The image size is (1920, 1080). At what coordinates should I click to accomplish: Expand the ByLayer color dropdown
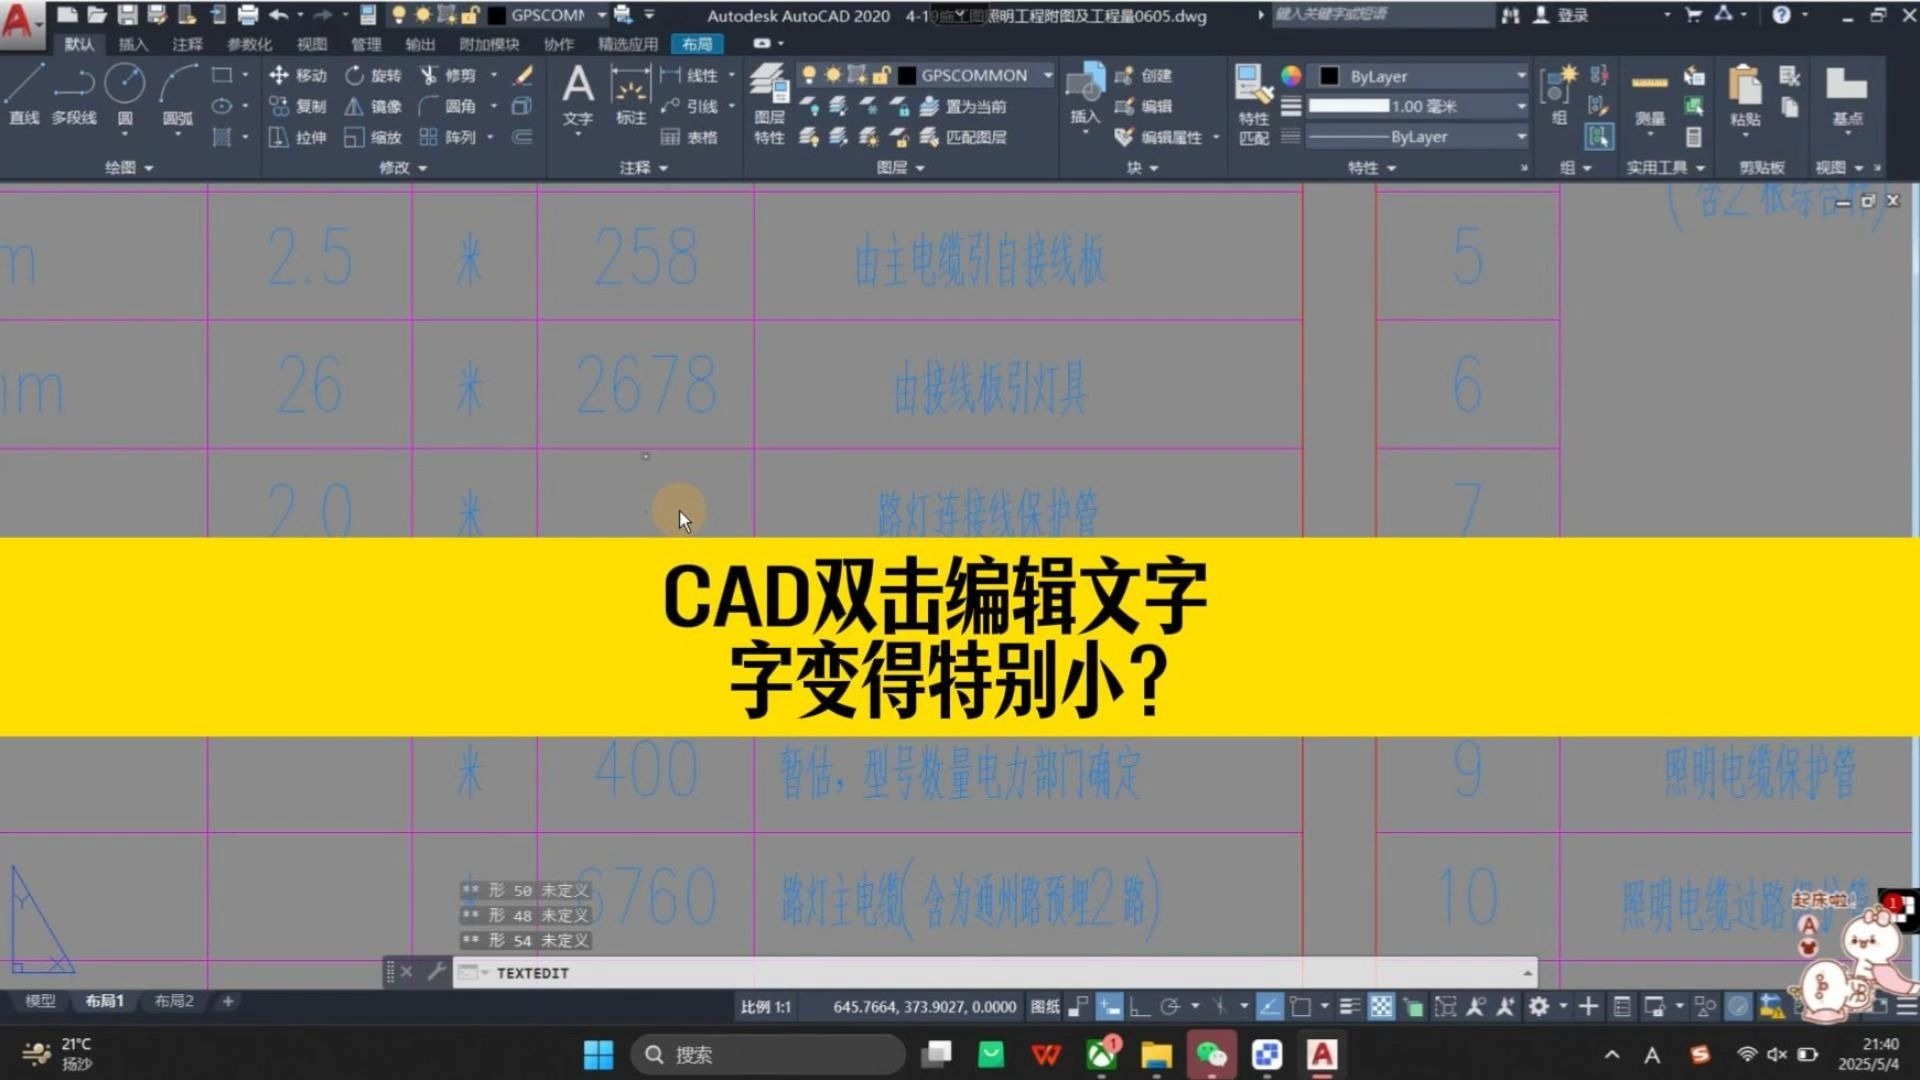1519,76
